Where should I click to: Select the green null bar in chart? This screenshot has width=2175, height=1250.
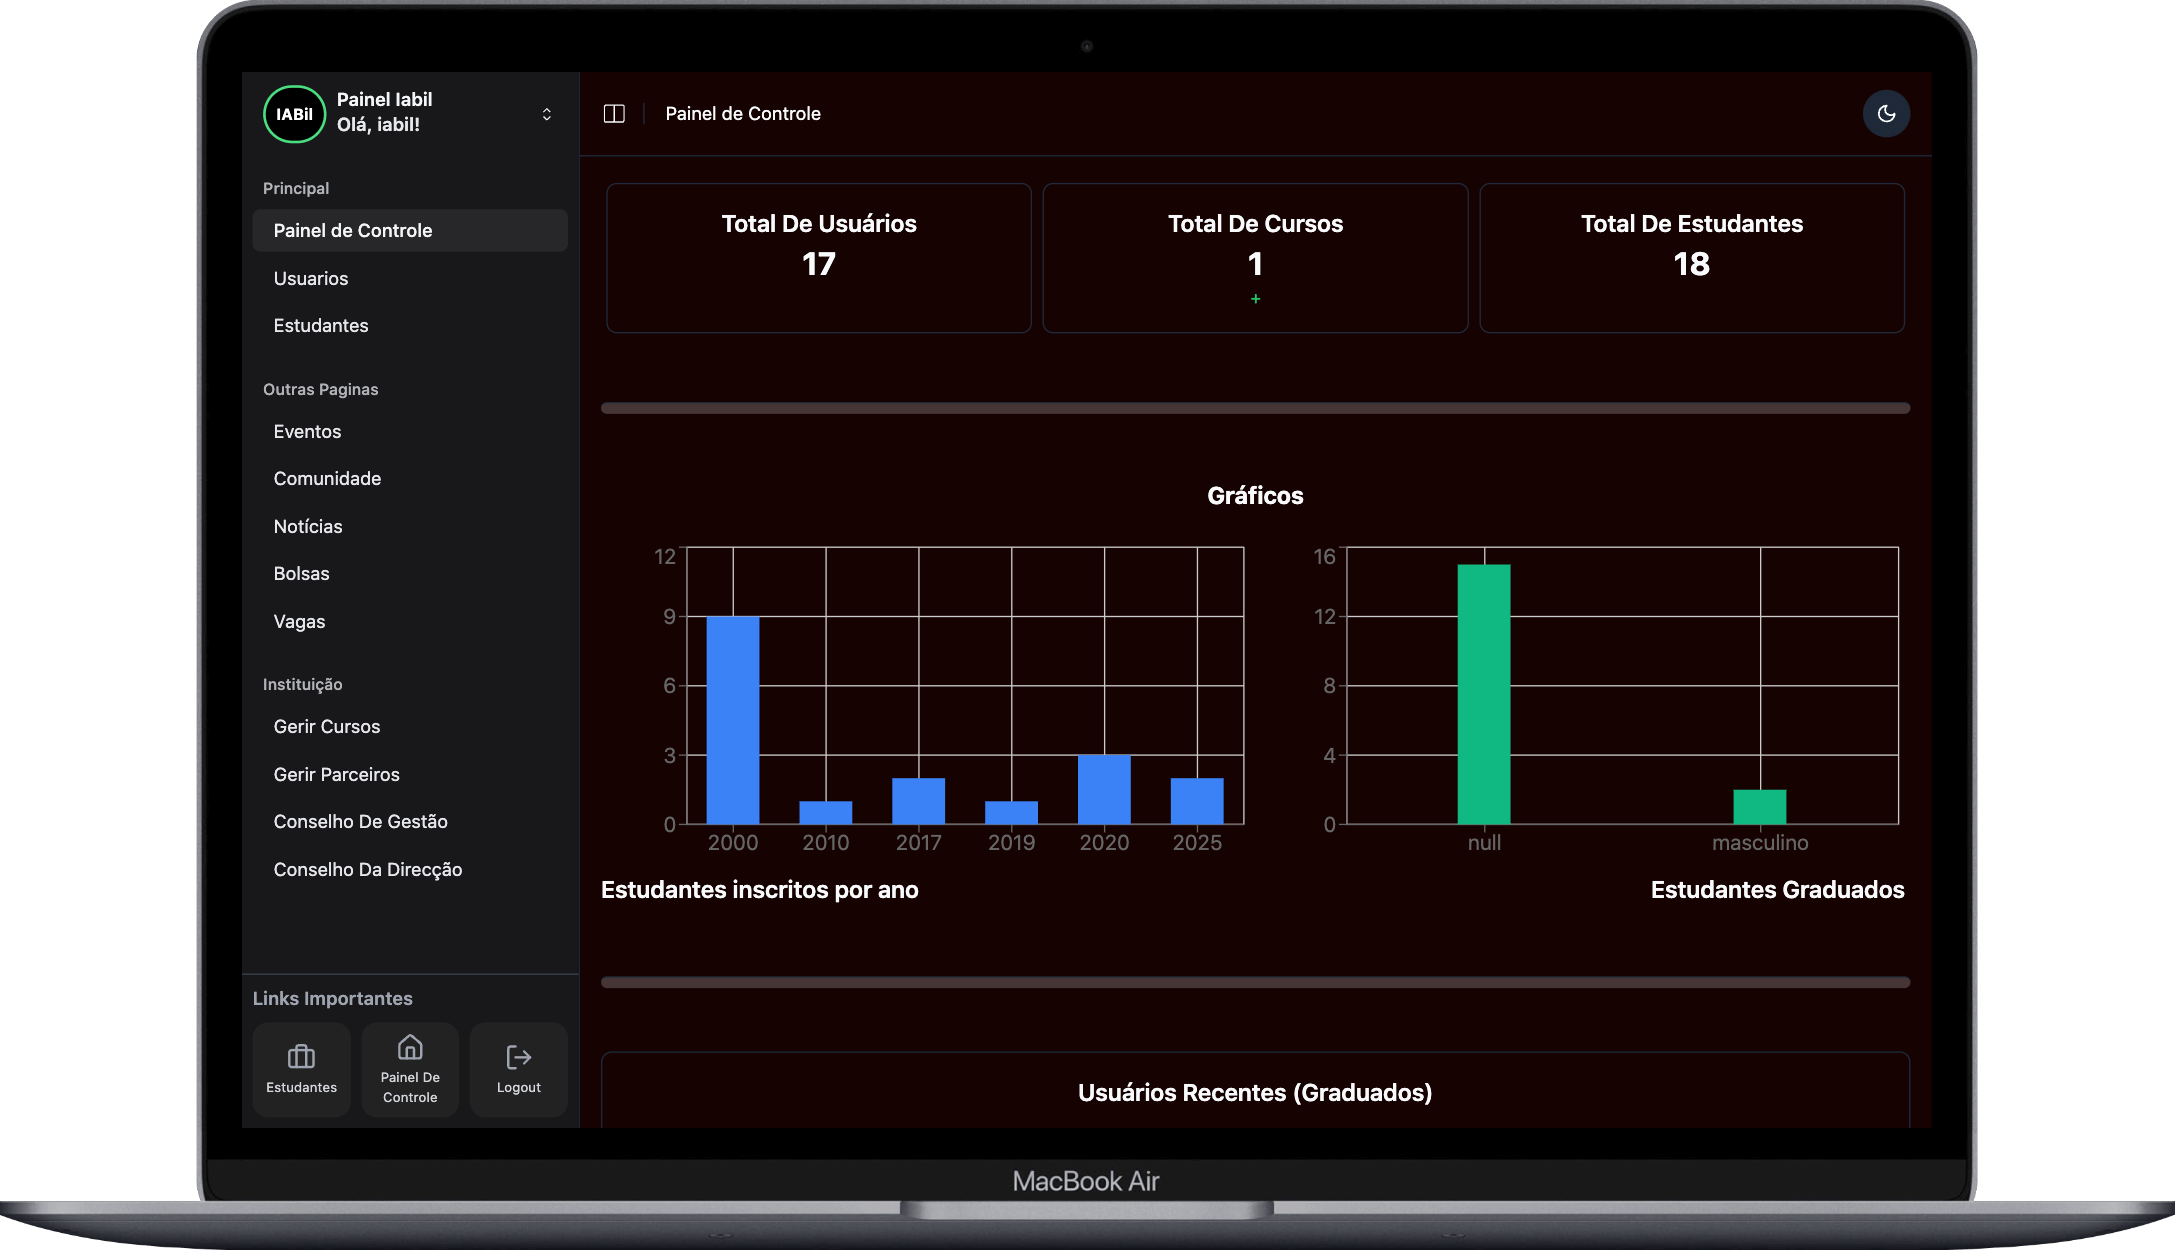[x=1484, y=694]
